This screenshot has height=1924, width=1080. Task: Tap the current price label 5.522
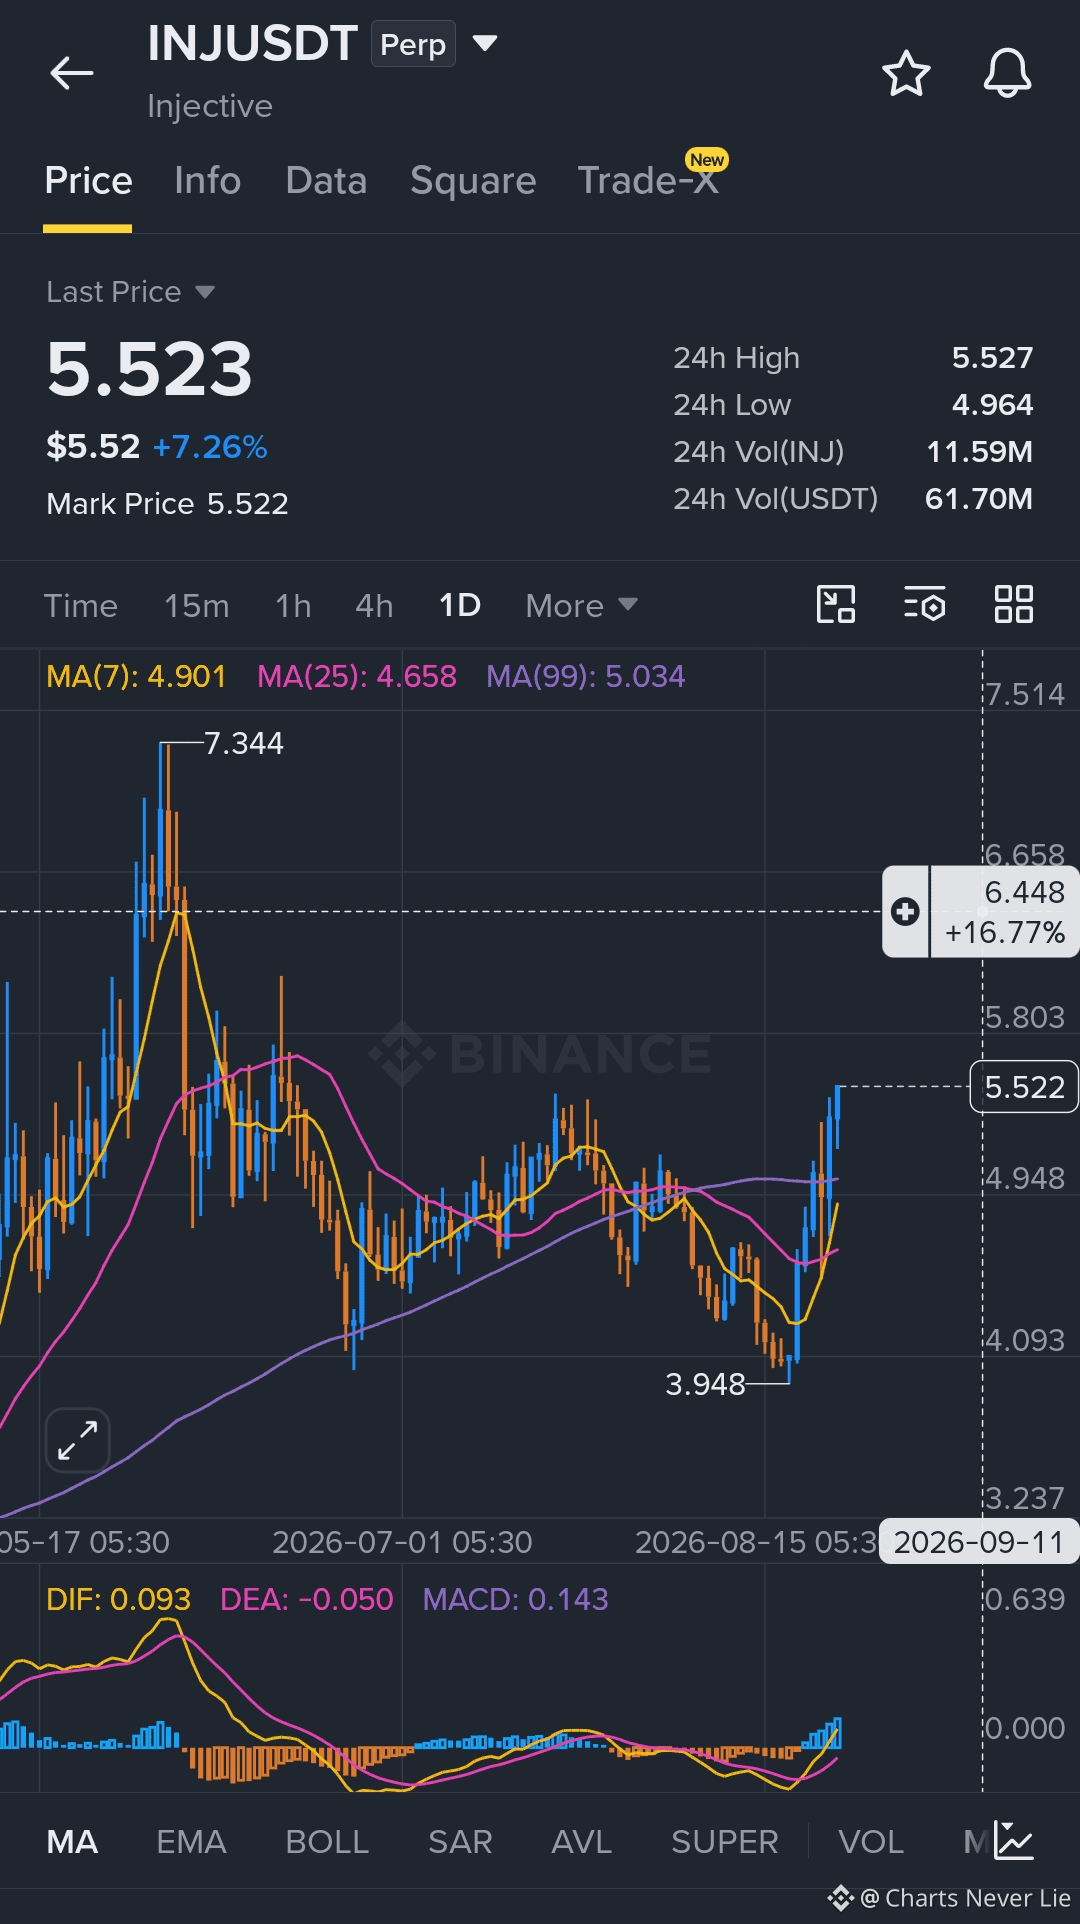[1024, 1087]
